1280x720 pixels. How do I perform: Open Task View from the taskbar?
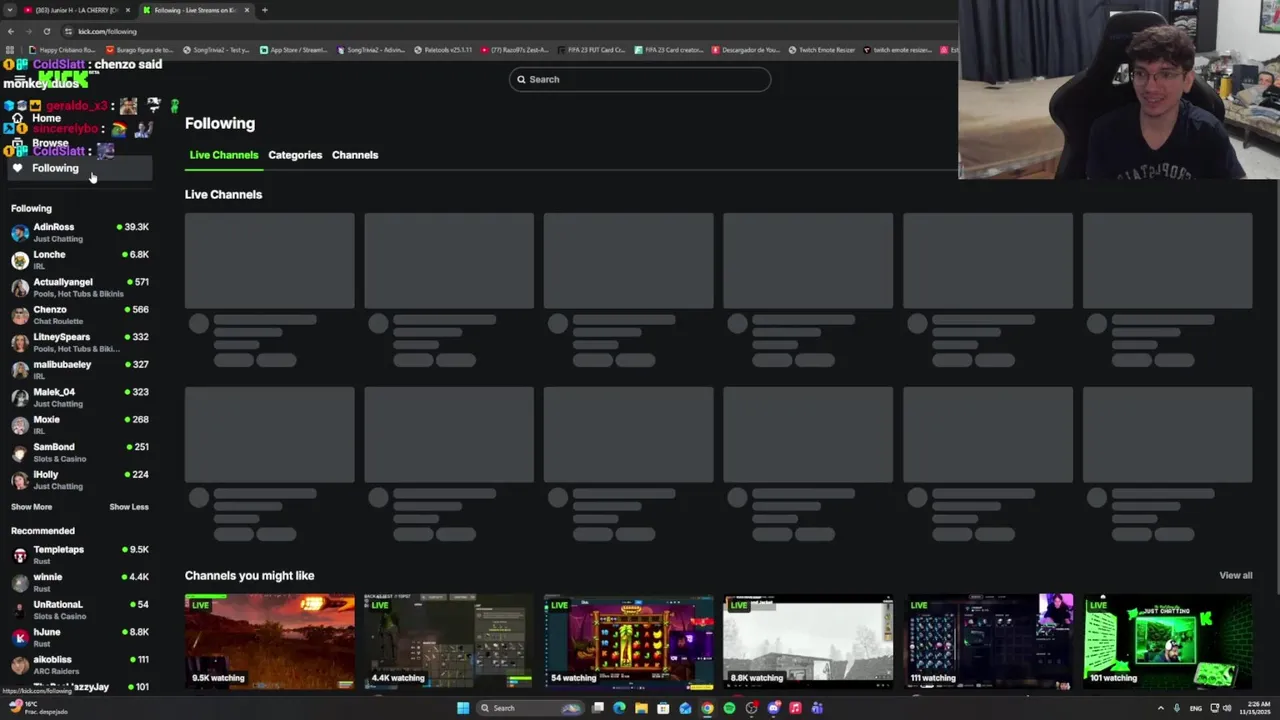tap(598, 708)
